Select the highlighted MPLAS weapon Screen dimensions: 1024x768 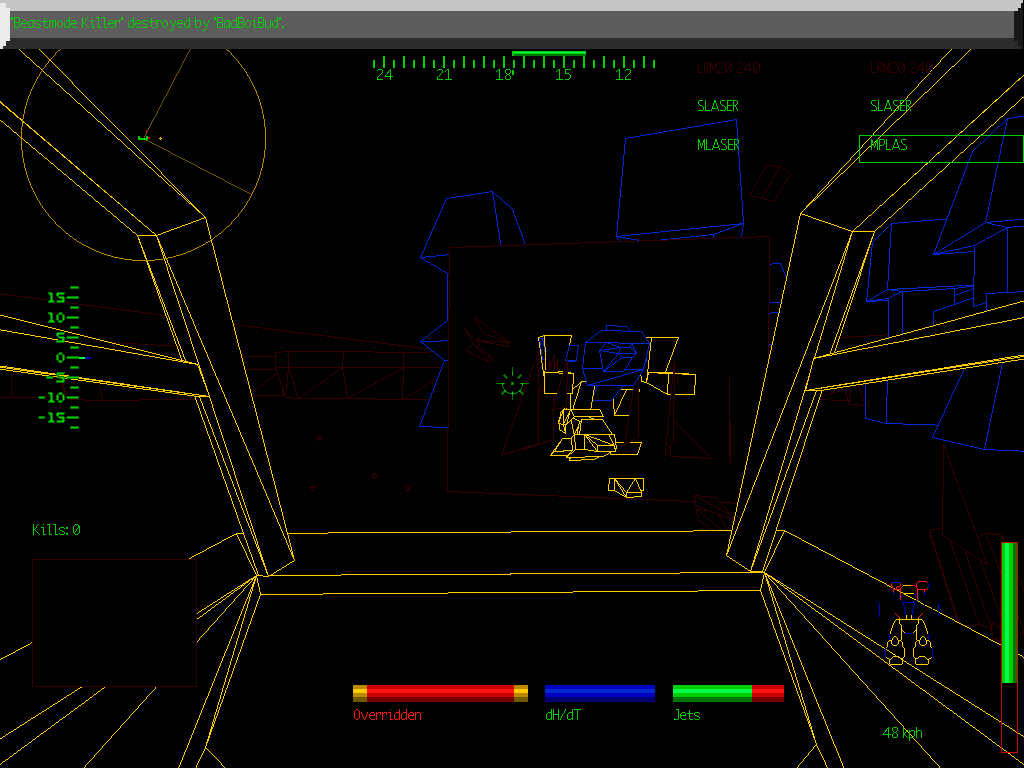pos(940,147)
